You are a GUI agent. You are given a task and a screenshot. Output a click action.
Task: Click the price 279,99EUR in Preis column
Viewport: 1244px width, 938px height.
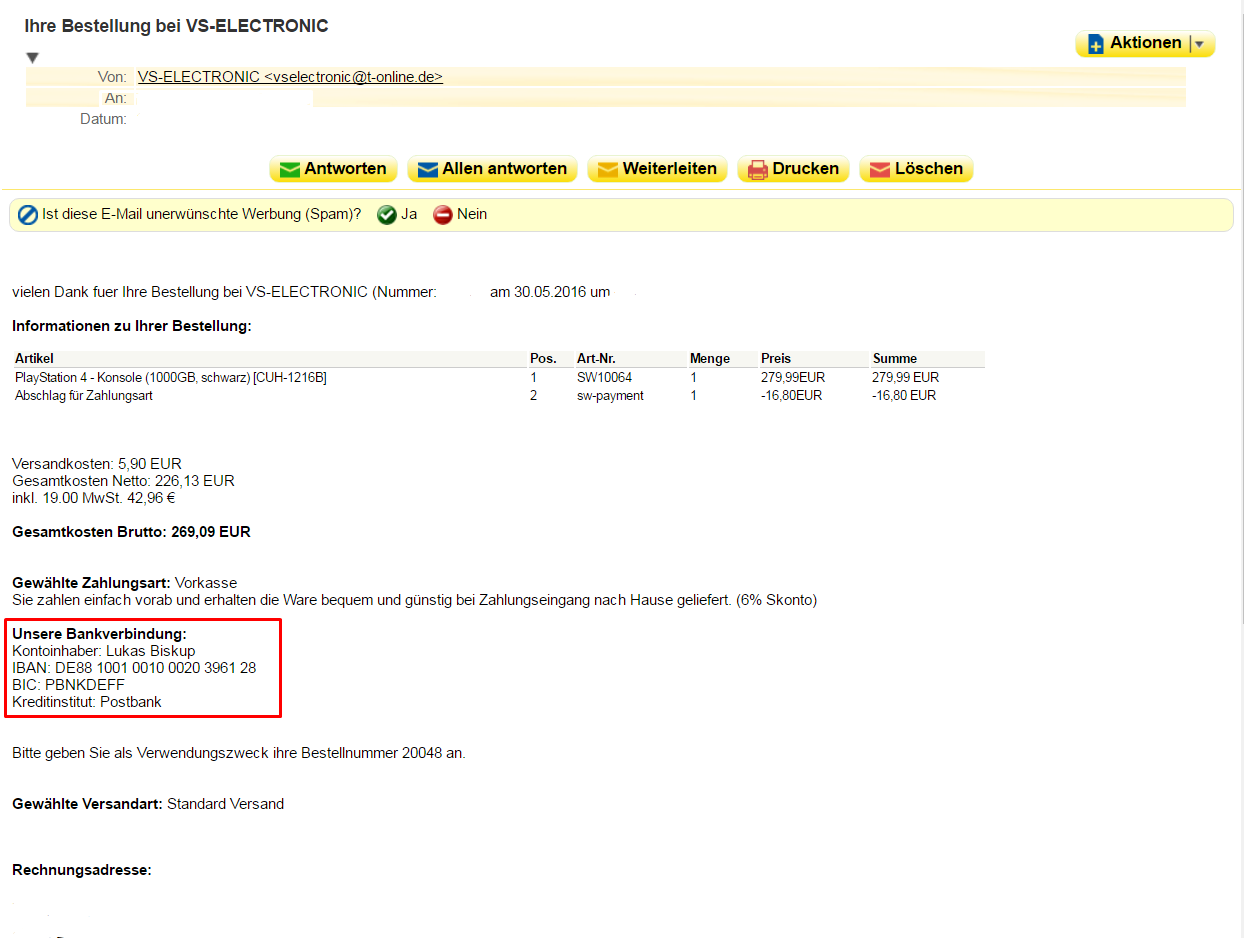coord(792,377)
